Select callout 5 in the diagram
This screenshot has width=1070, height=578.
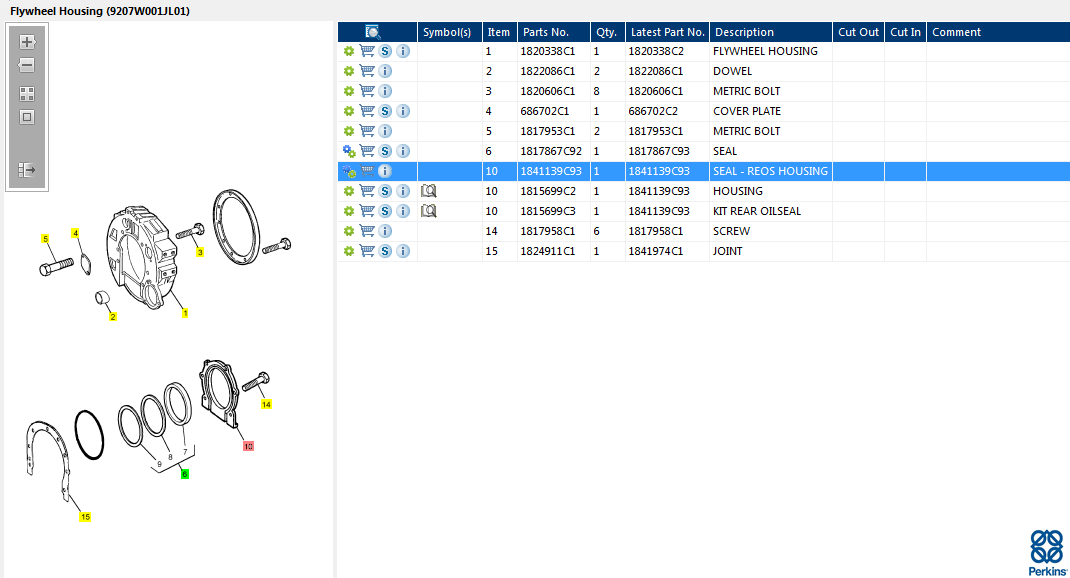(45, 239)
